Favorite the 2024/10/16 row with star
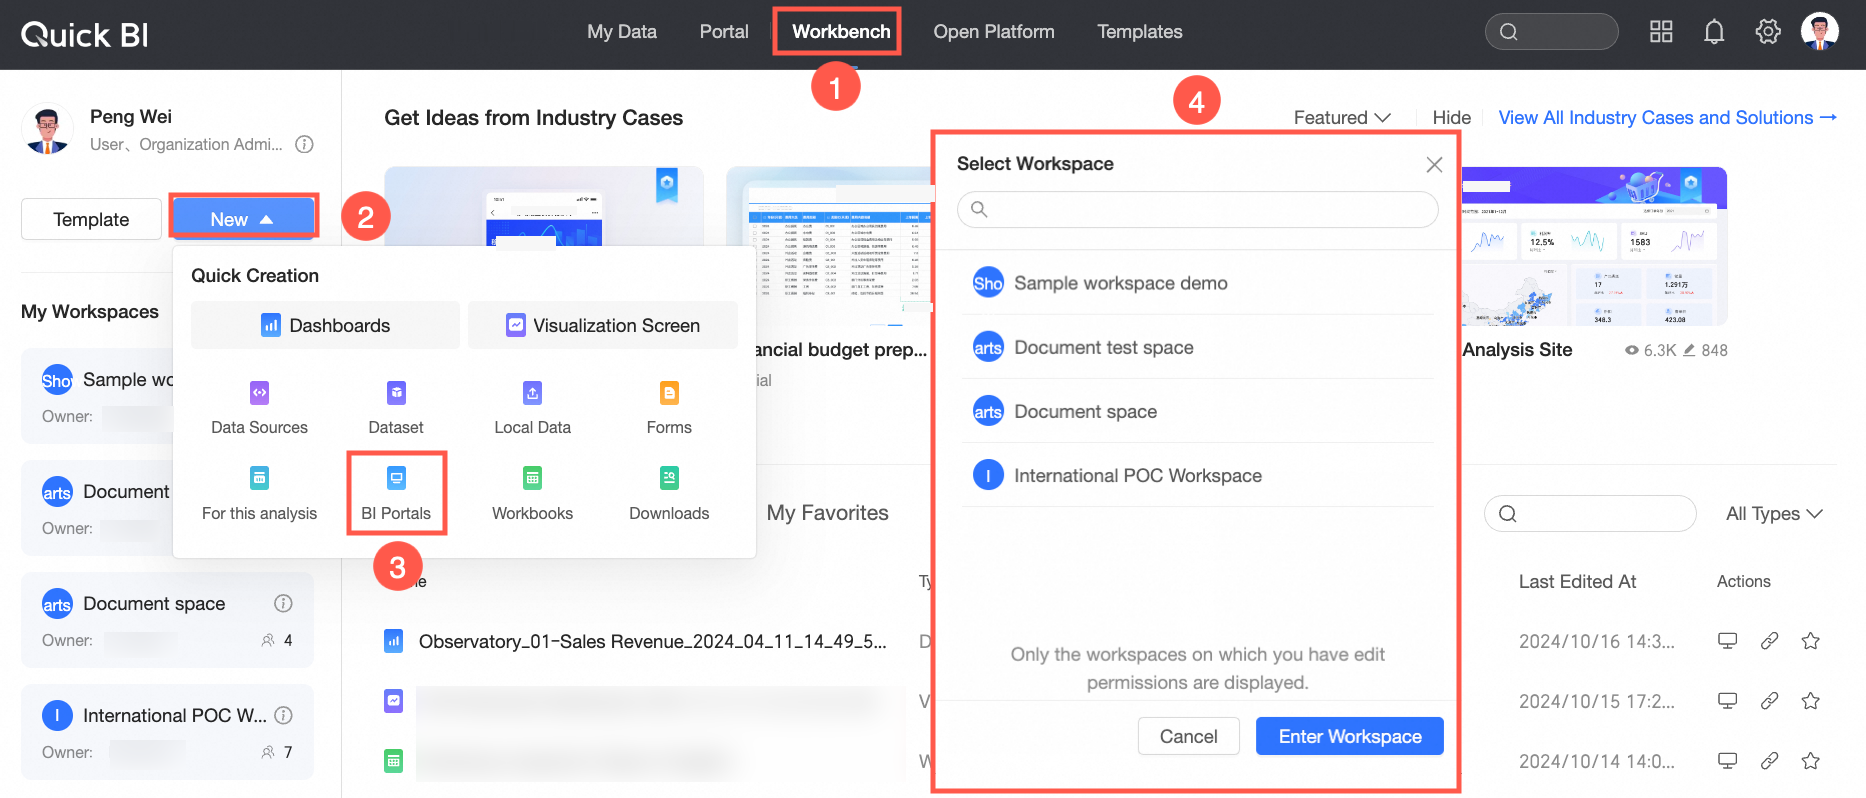Image resolution: width=1866 pixels, height=798 pixels. 1810,641
